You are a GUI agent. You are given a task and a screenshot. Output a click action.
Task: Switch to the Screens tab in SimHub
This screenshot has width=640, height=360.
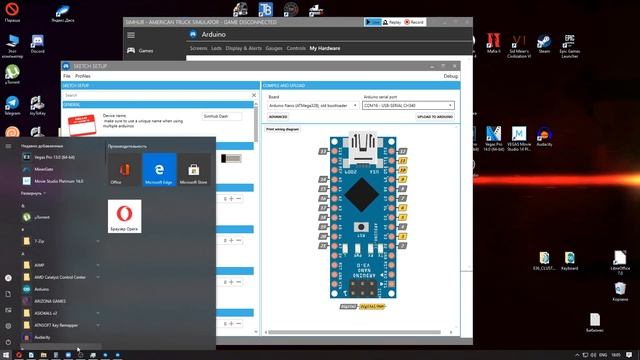coord(198,48)
